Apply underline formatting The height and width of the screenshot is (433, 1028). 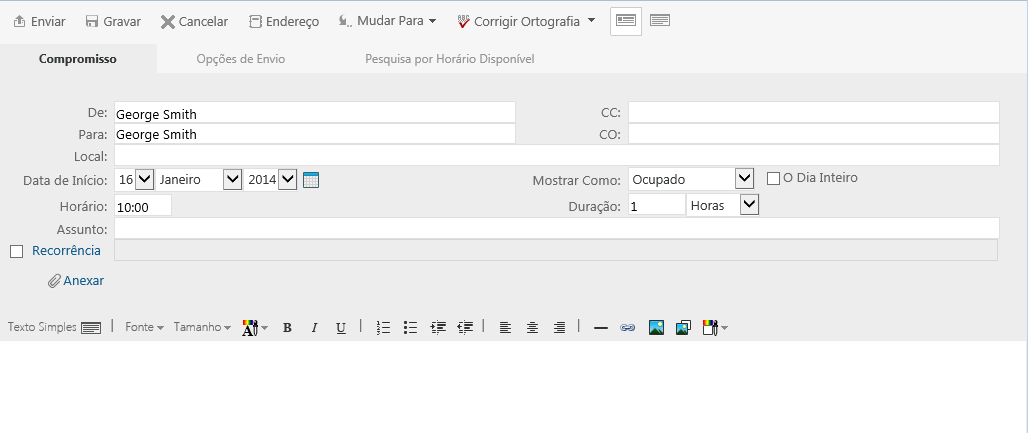[341, 327]
